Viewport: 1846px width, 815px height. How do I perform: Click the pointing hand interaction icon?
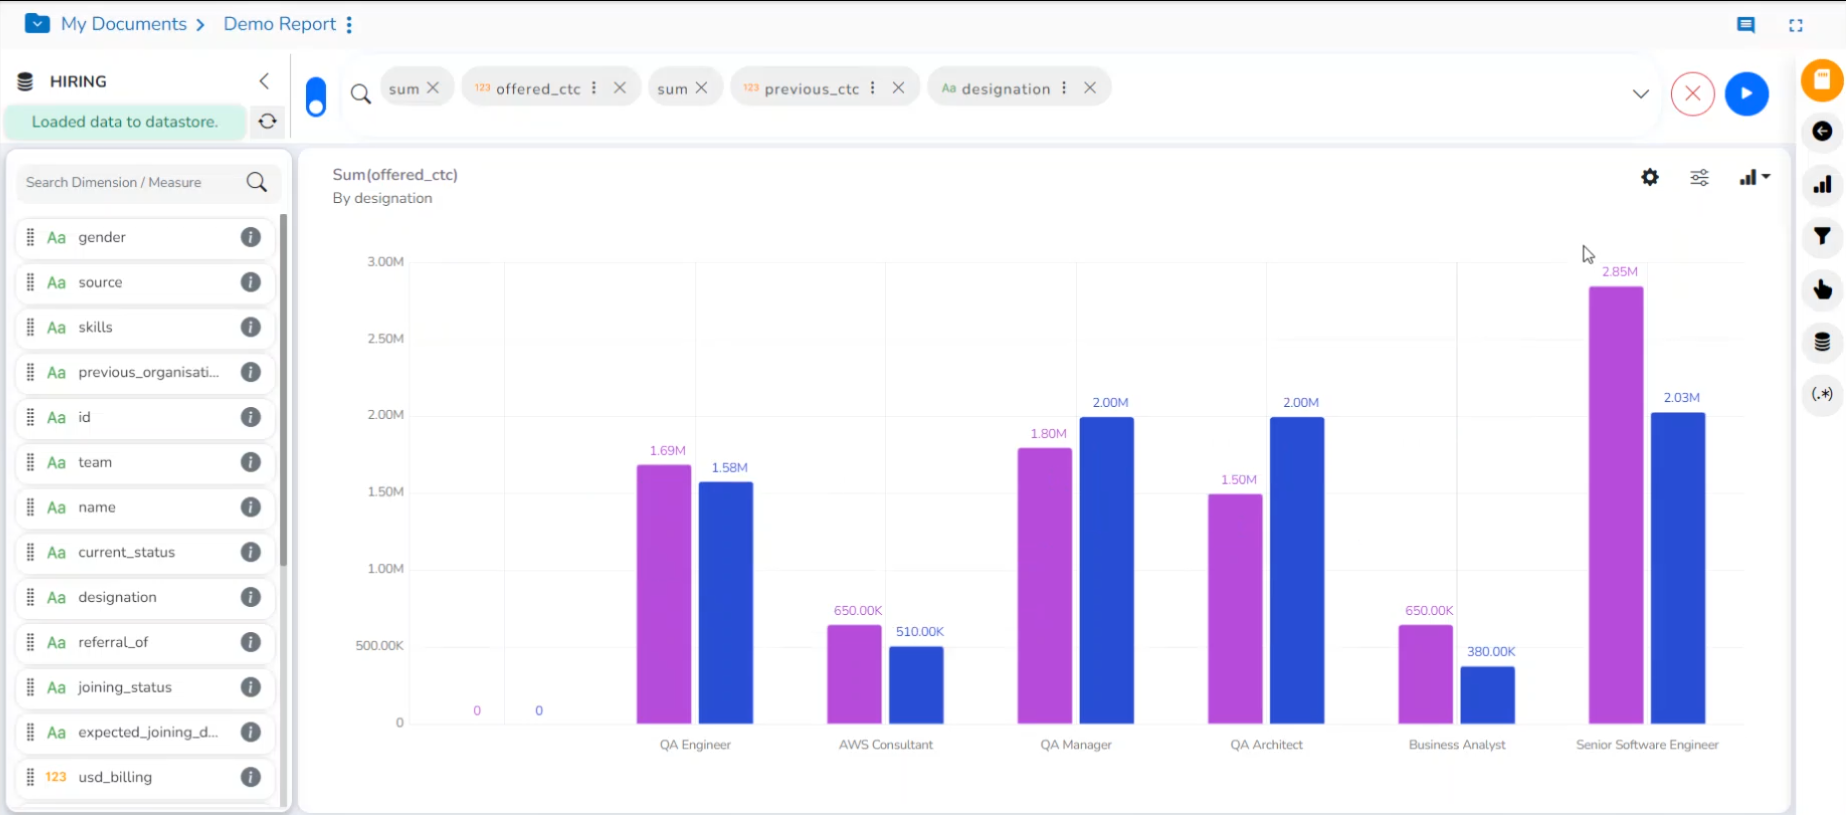point(1822,290)
